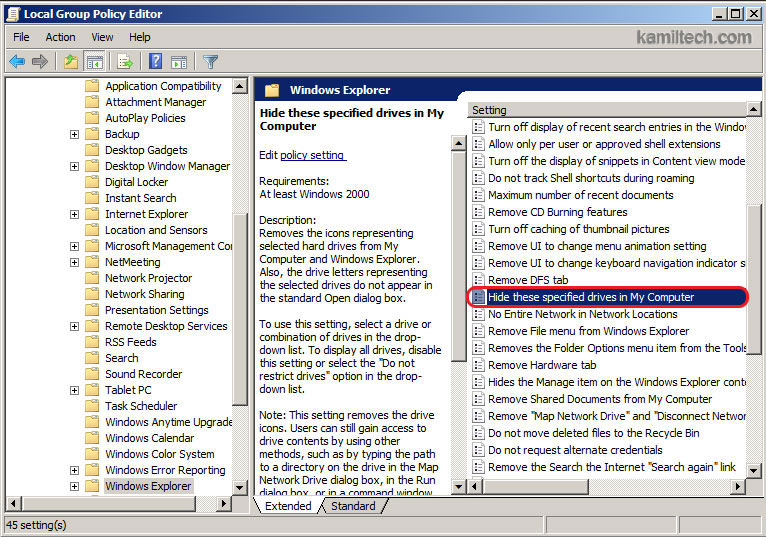Click the tree pane horizontal scroll left arrow
The width and height of the screenshot is (766, 537).
(13, 503)
